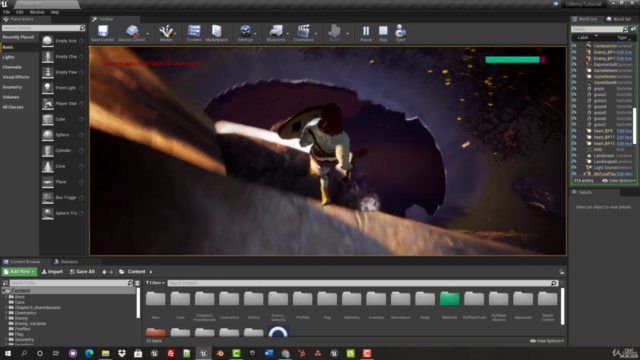The height and width of the screenshot is (360, 640).
Task: Select the Cylinder shape item
Action: (62, 151)
